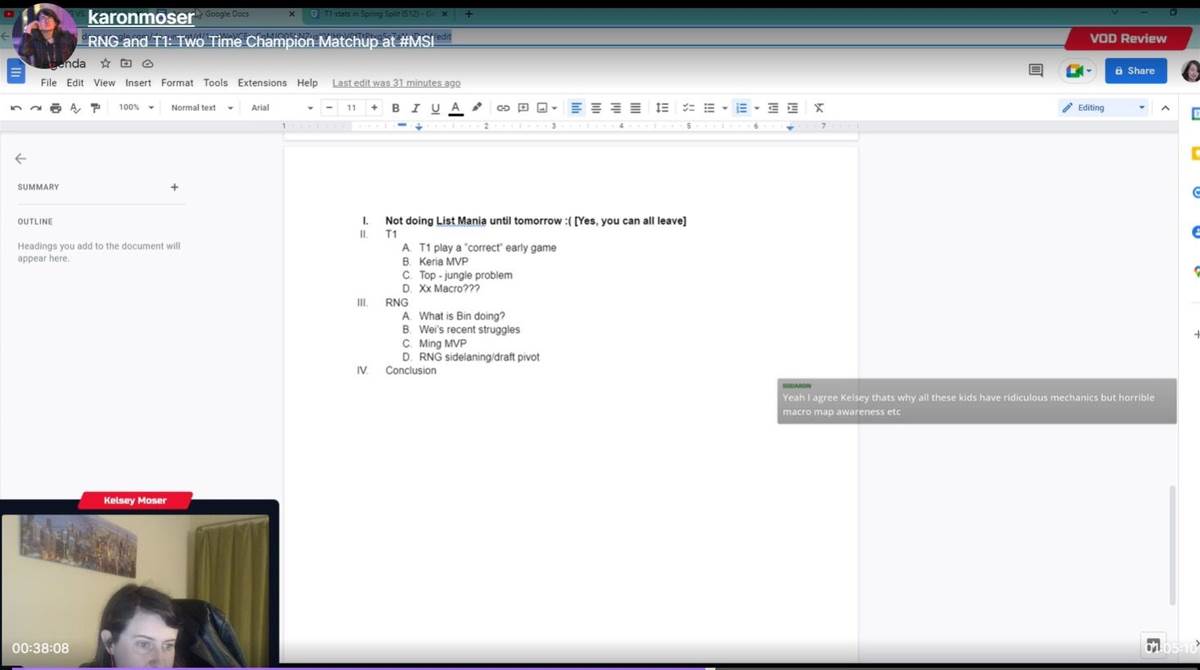Viewport: 1200px width, 670px height.
Task: Click the Undo arrow in toolbar
Action: (16, 108)
